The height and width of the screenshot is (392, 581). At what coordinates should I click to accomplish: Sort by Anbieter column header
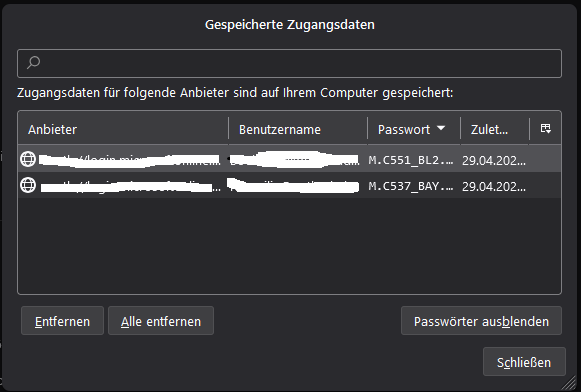(x=123, y=129)
